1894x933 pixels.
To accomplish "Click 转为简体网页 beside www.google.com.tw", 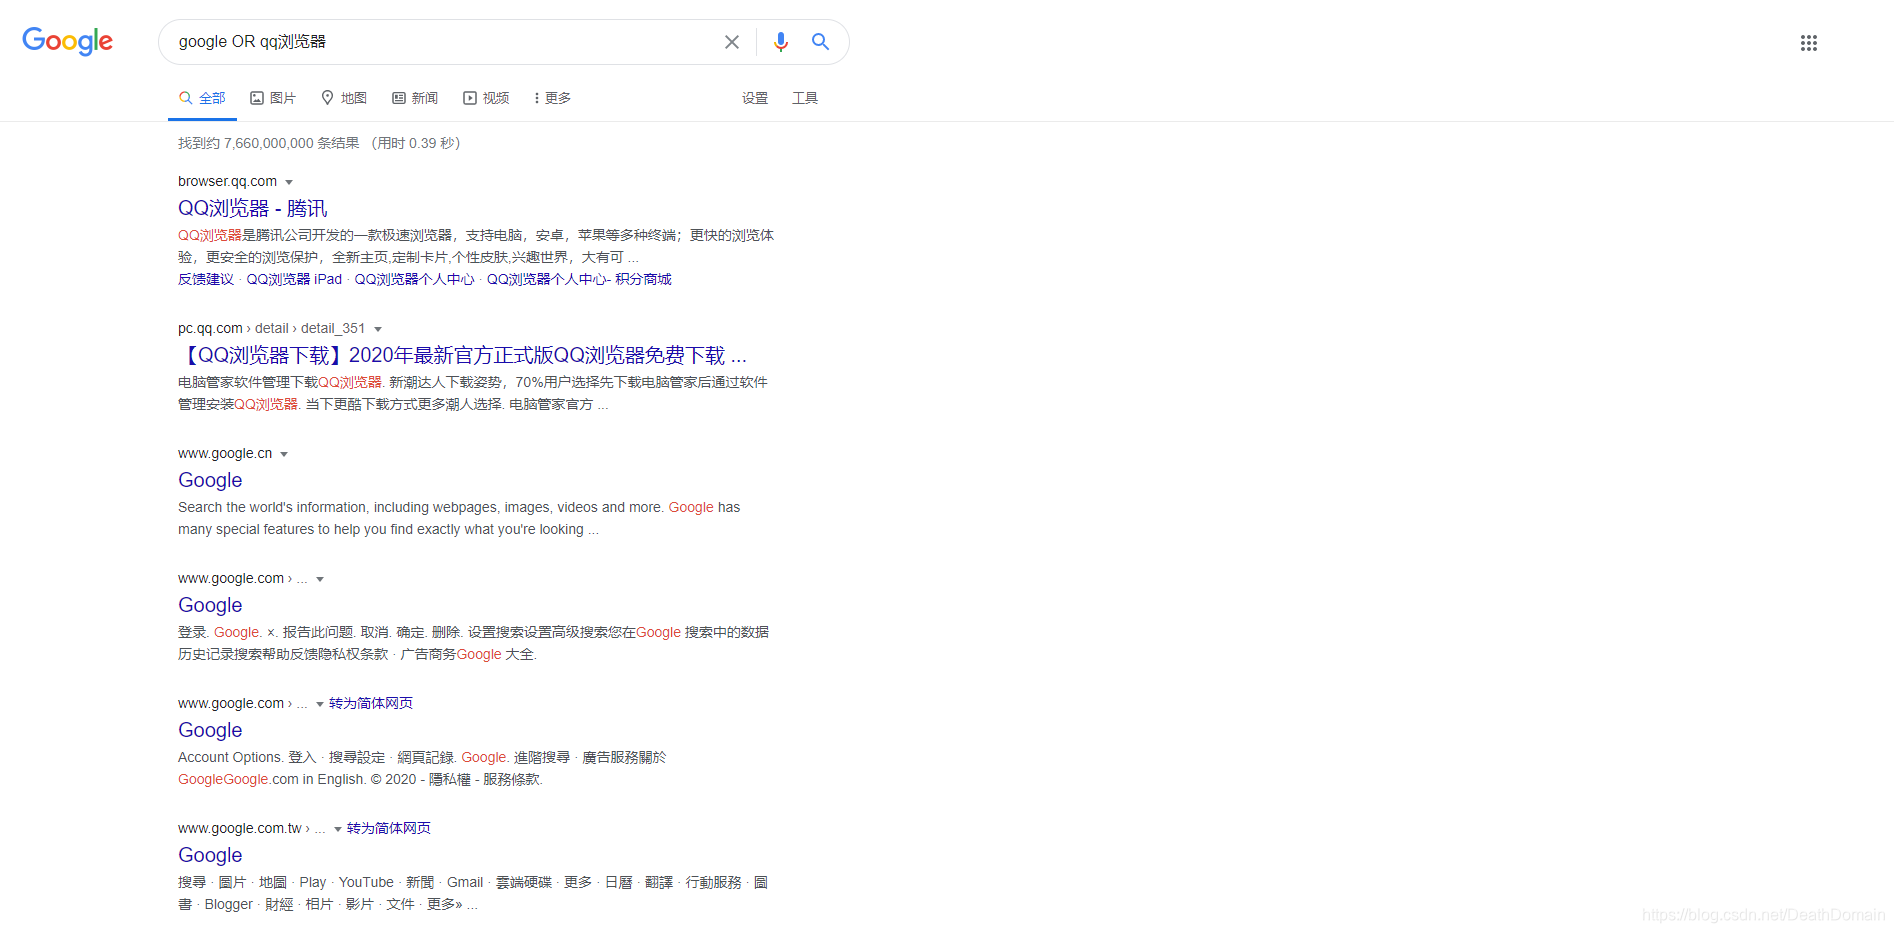I will [389, 828].
